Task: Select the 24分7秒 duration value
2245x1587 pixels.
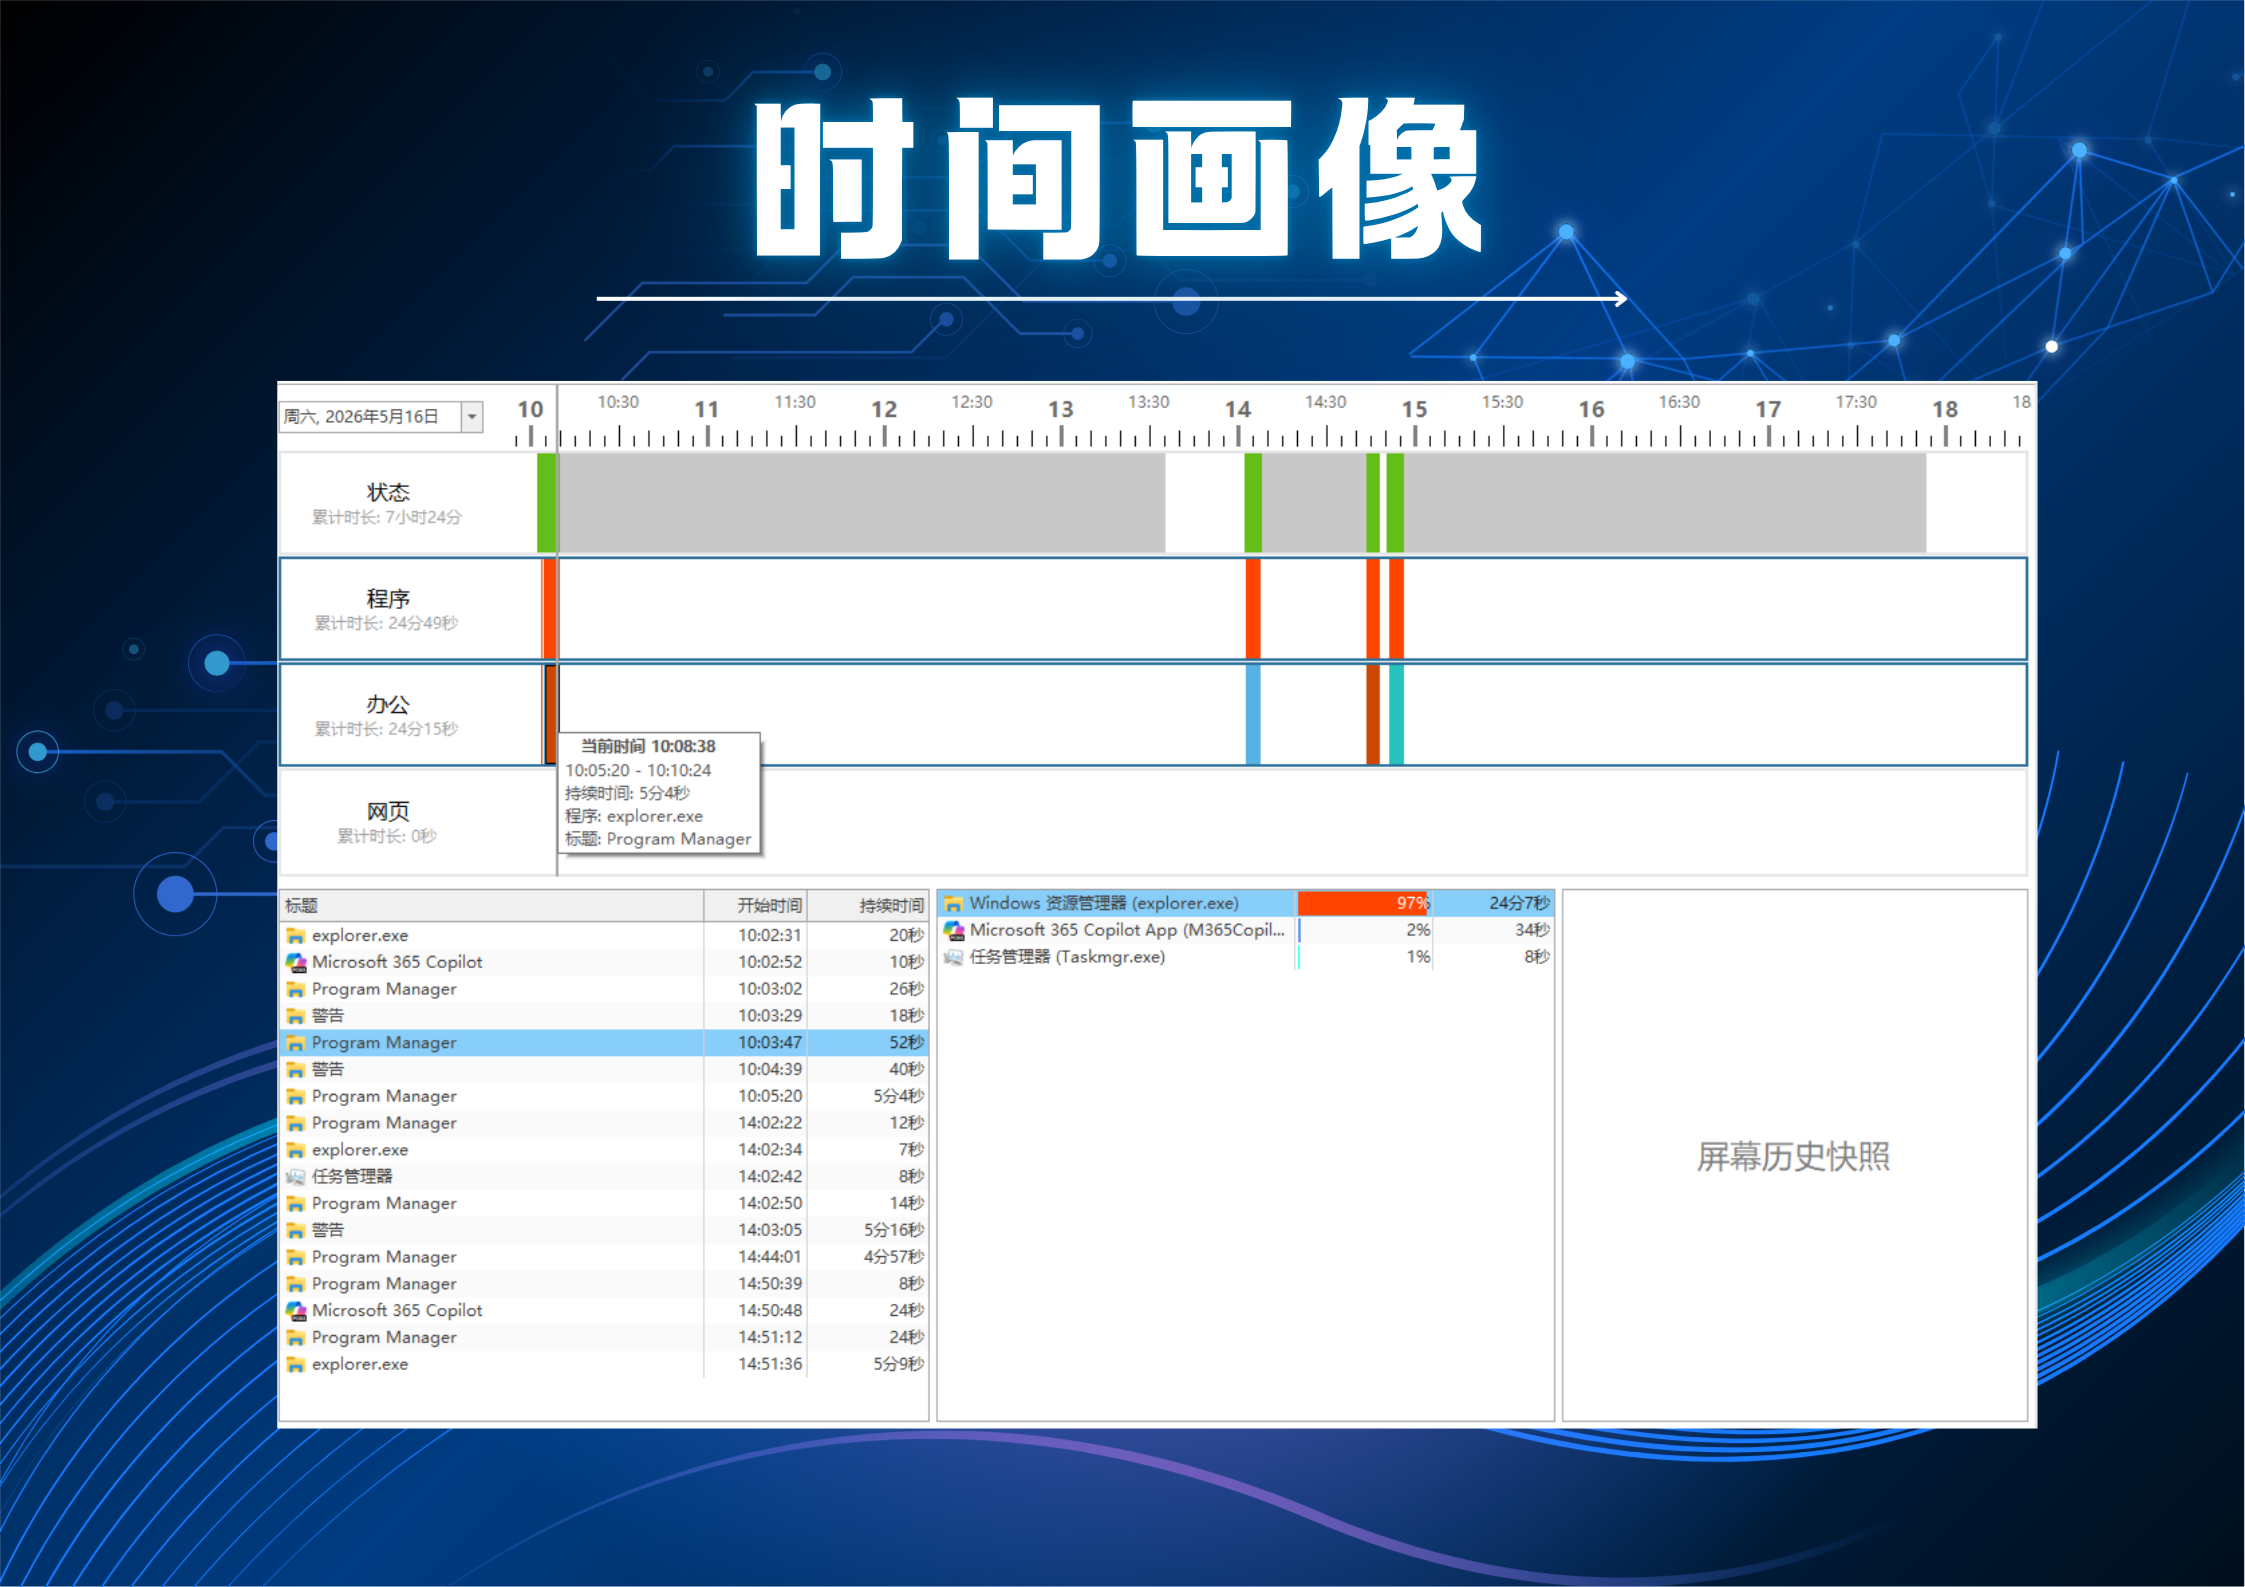Action: (1518, 903)
